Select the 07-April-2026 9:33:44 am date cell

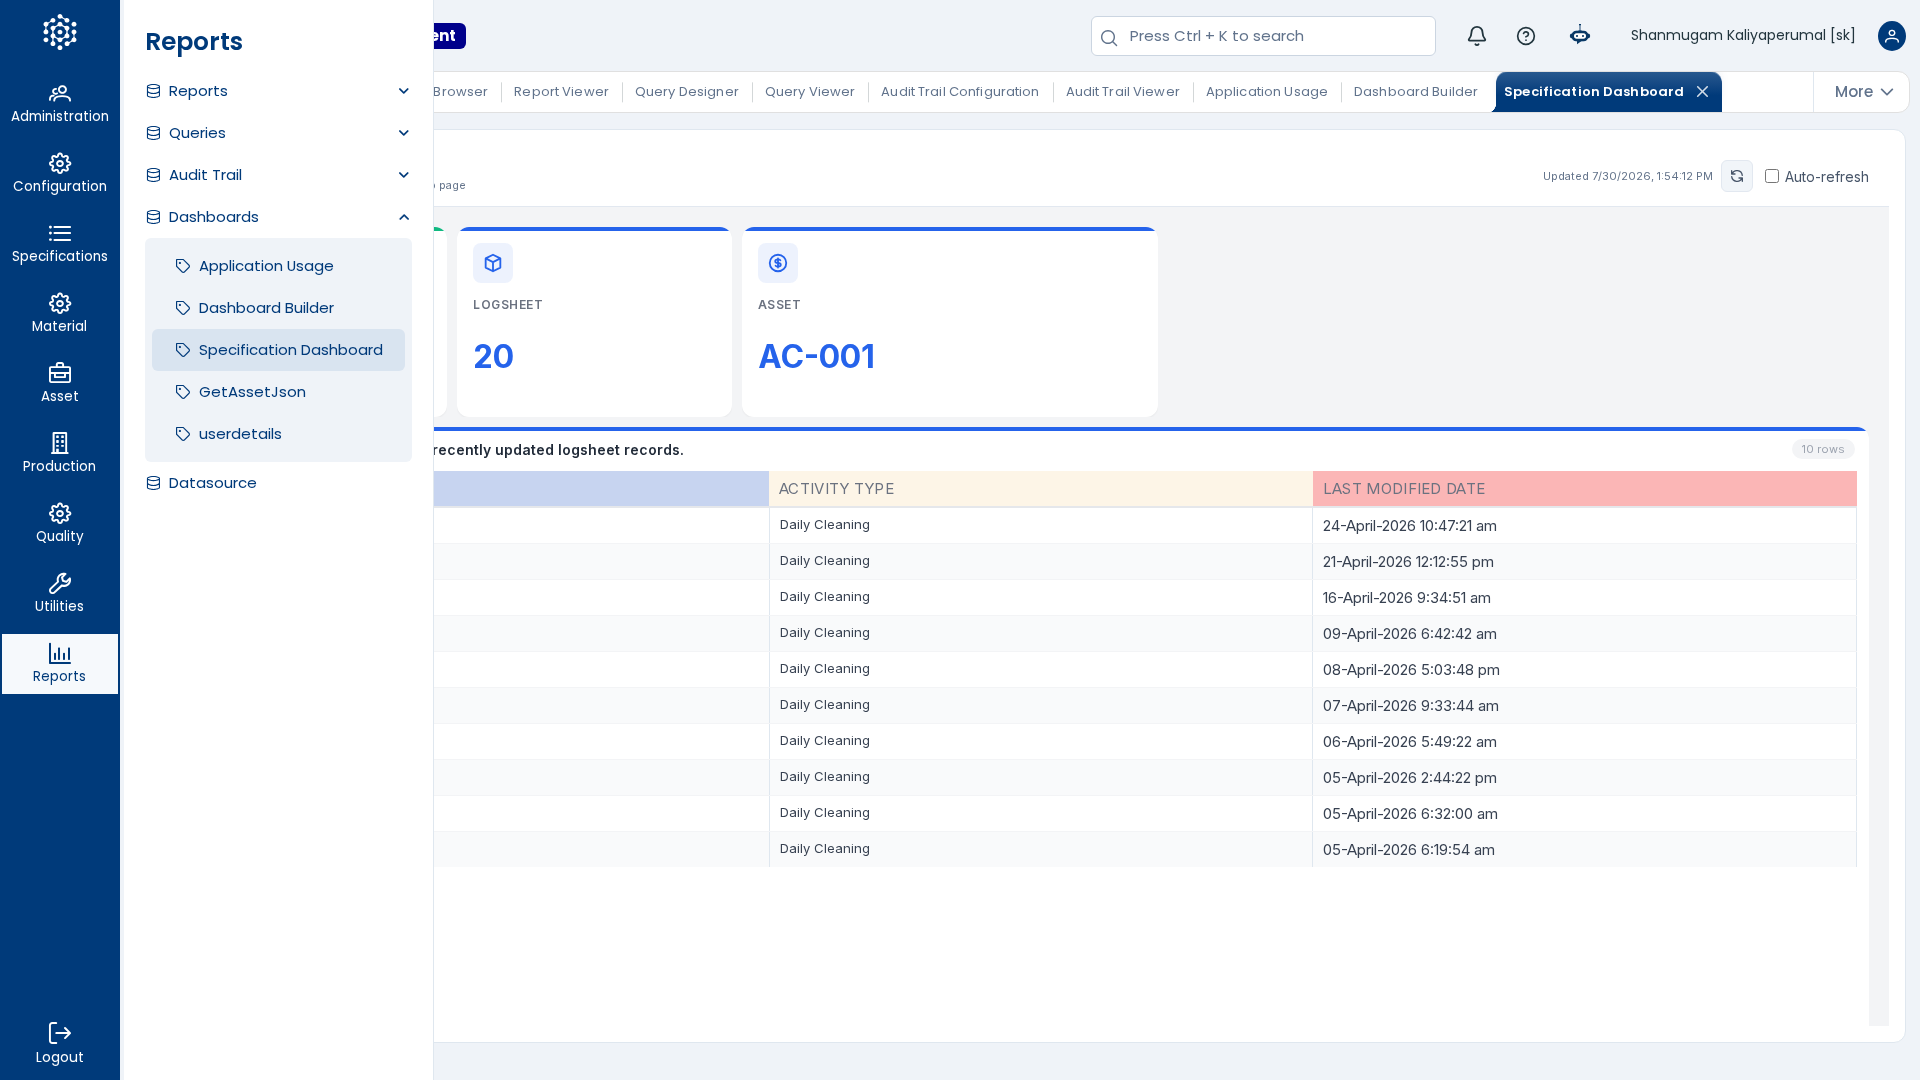1585,706
